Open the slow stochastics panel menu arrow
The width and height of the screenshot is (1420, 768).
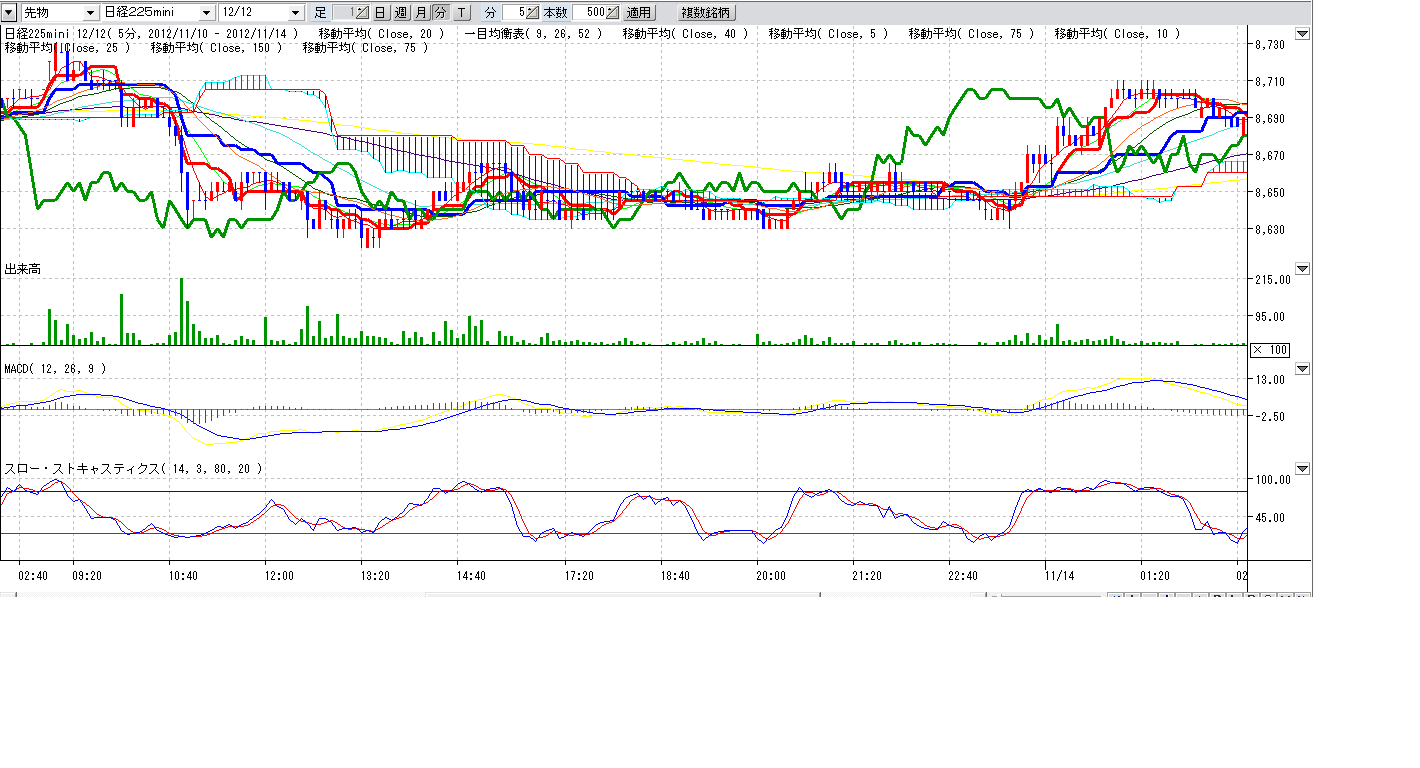[x=1302, y=469]
